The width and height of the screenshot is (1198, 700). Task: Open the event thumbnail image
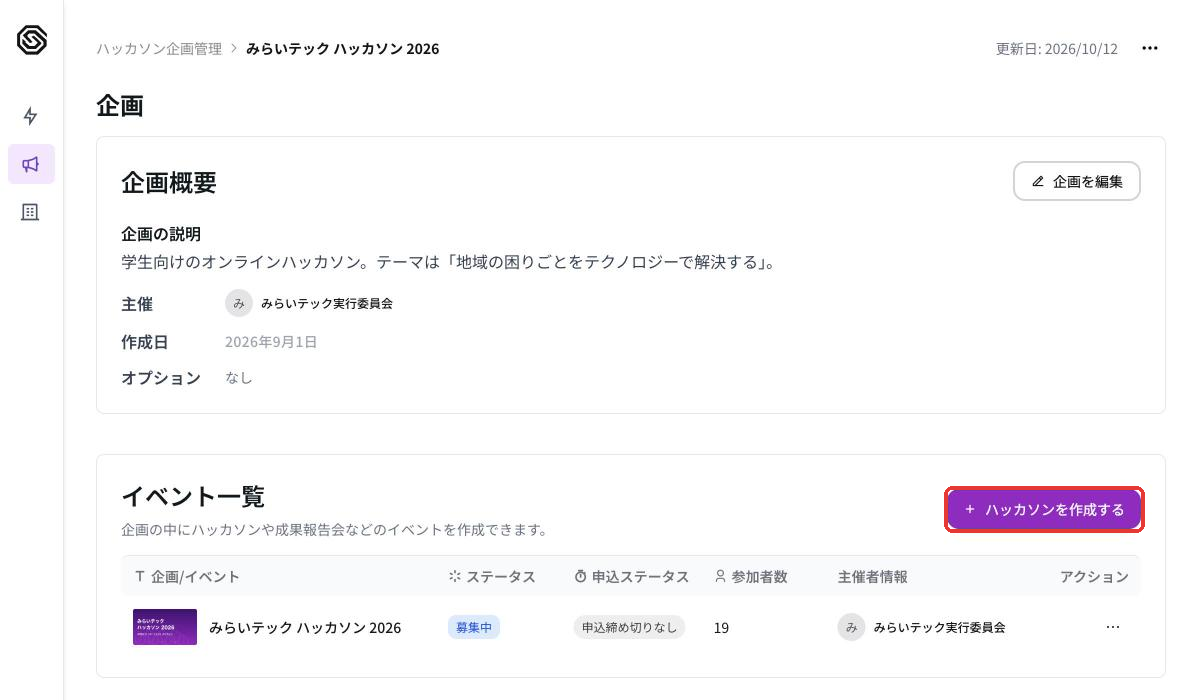click(x=165, y=627)
